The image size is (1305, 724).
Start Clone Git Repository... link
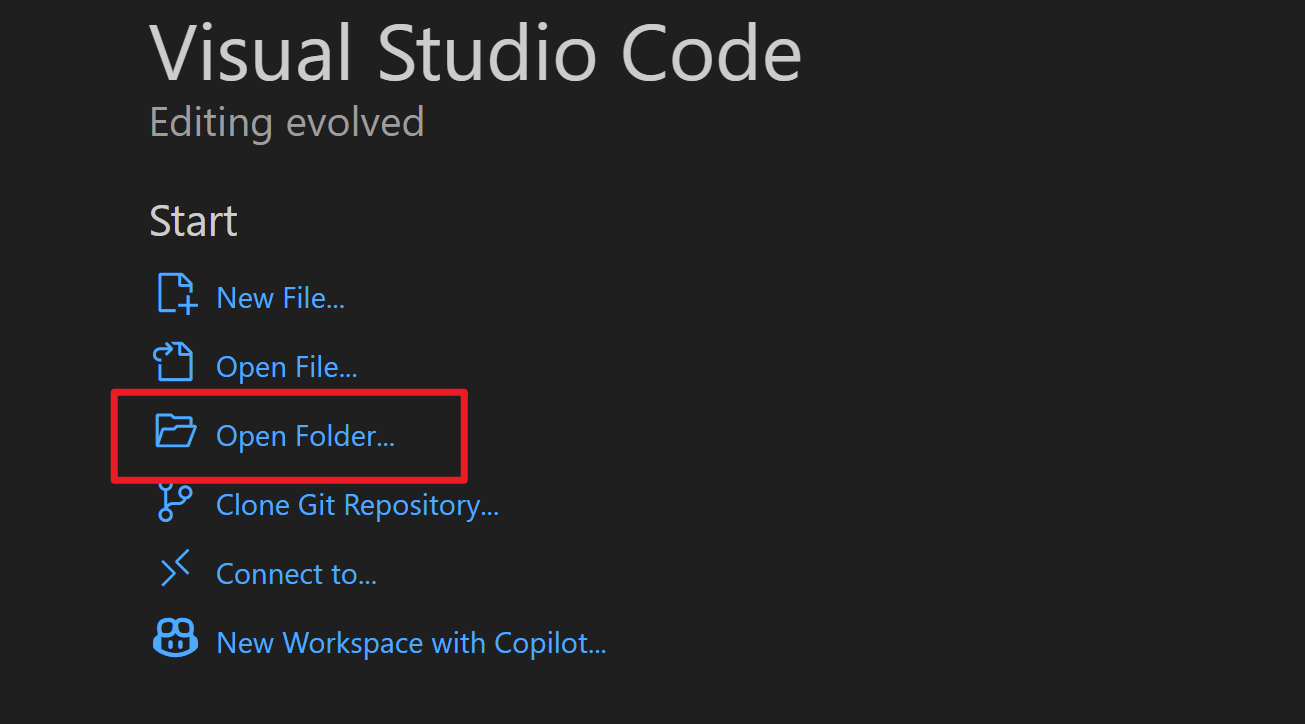[x=358, y=505]
